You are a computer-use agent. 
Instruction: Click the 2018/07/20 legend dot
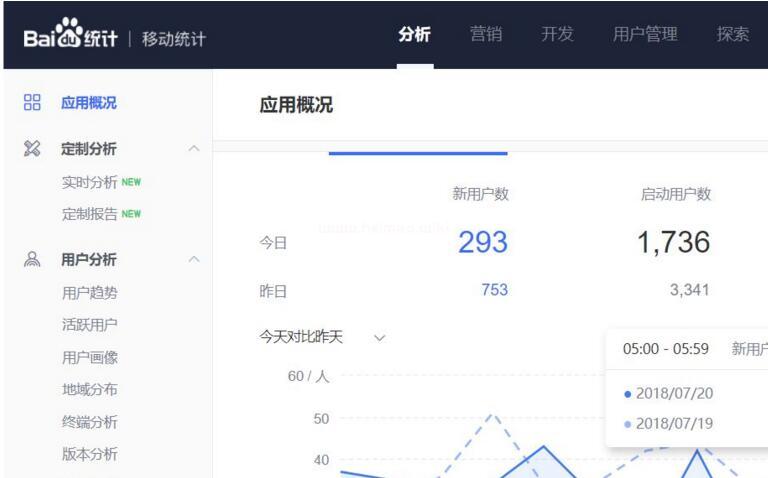[627, 394]
